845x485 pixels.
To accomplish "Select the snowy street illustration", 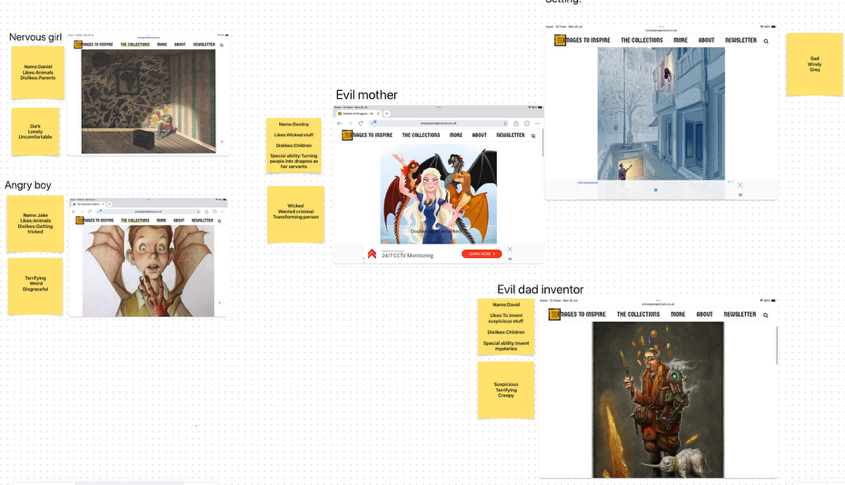I will tap(661, 114).
